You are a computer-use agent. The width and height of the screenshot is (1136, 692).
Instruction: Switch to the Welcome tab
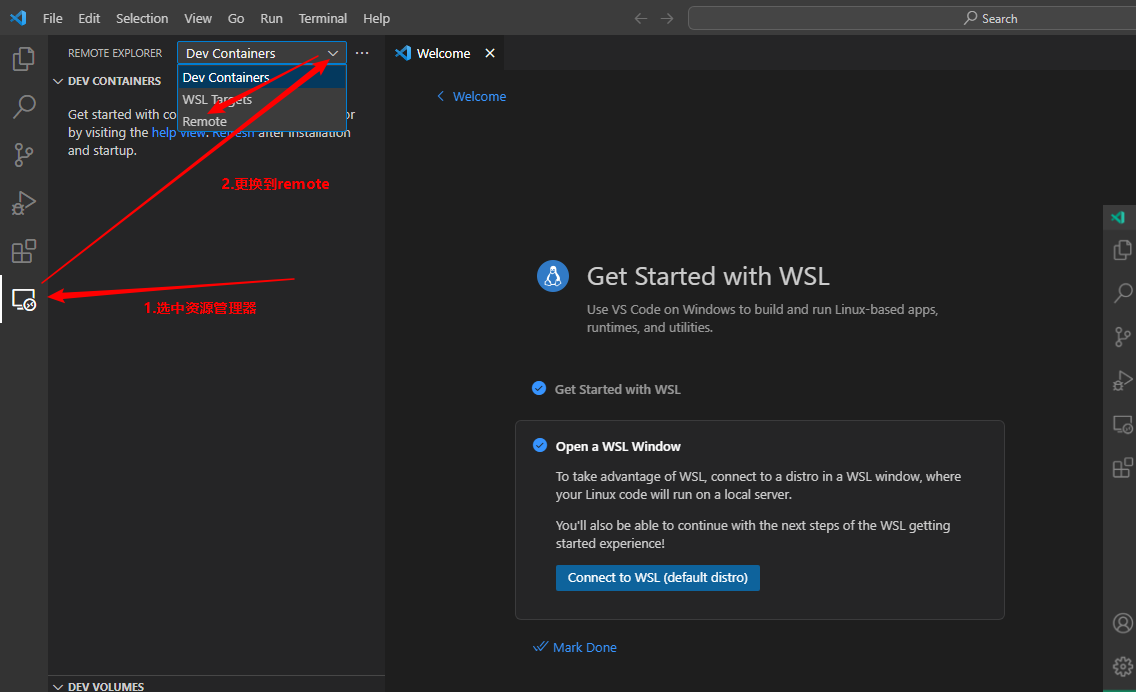coord(444,53)
